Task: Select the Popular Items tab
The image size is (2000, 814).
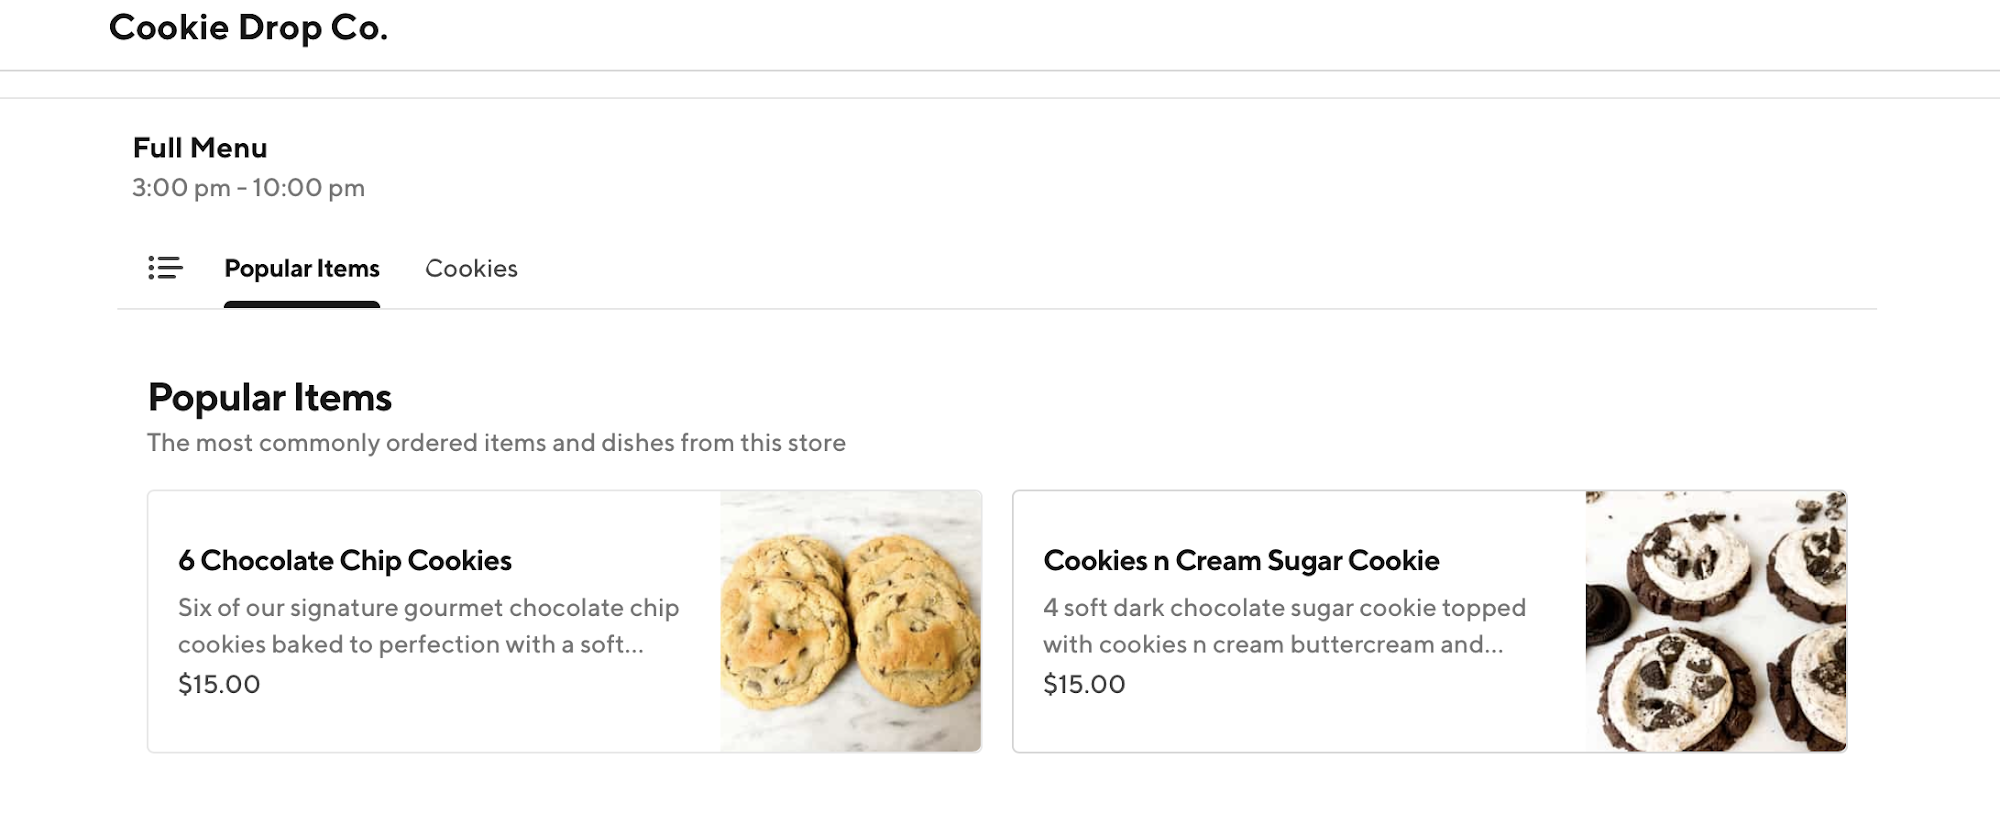Action: (302, 268)
